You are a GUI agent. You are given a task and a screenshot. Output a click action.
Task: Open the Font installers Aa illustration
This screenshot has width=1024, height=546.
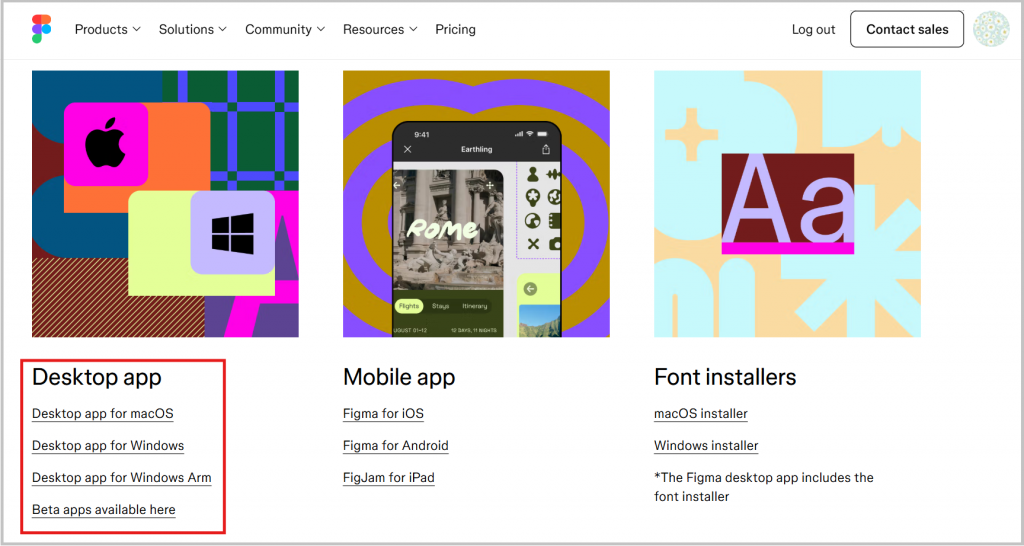(787, 204)
